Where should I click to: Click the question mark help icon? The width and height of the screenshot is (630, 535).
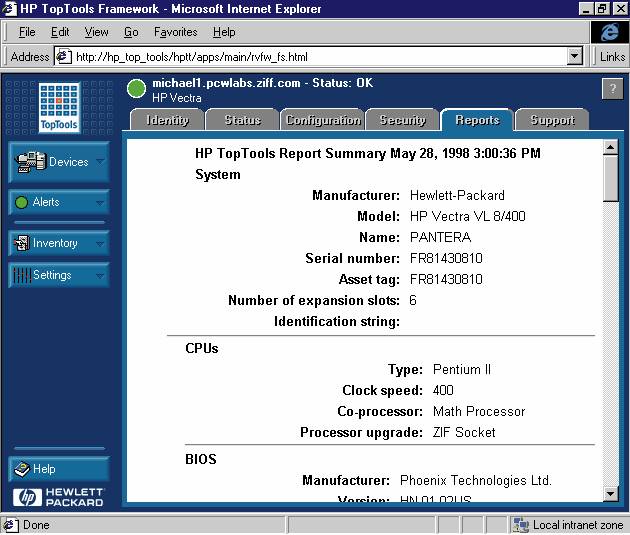pos(612,89)
